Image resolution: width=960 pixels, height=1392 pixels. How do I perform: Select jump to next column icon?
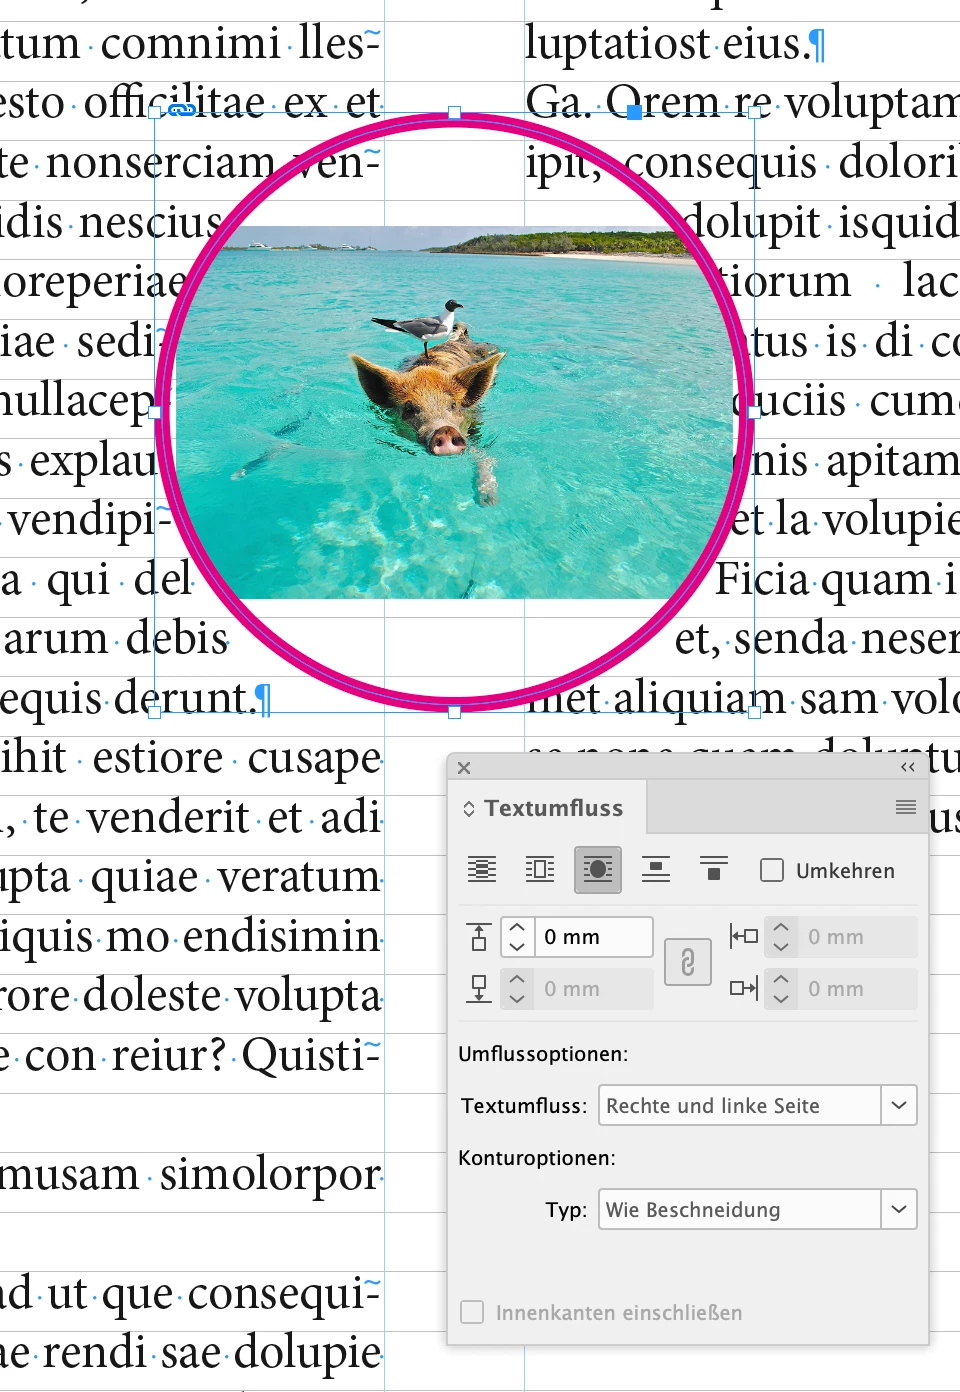pyautogui.click(x=714, y=870)
